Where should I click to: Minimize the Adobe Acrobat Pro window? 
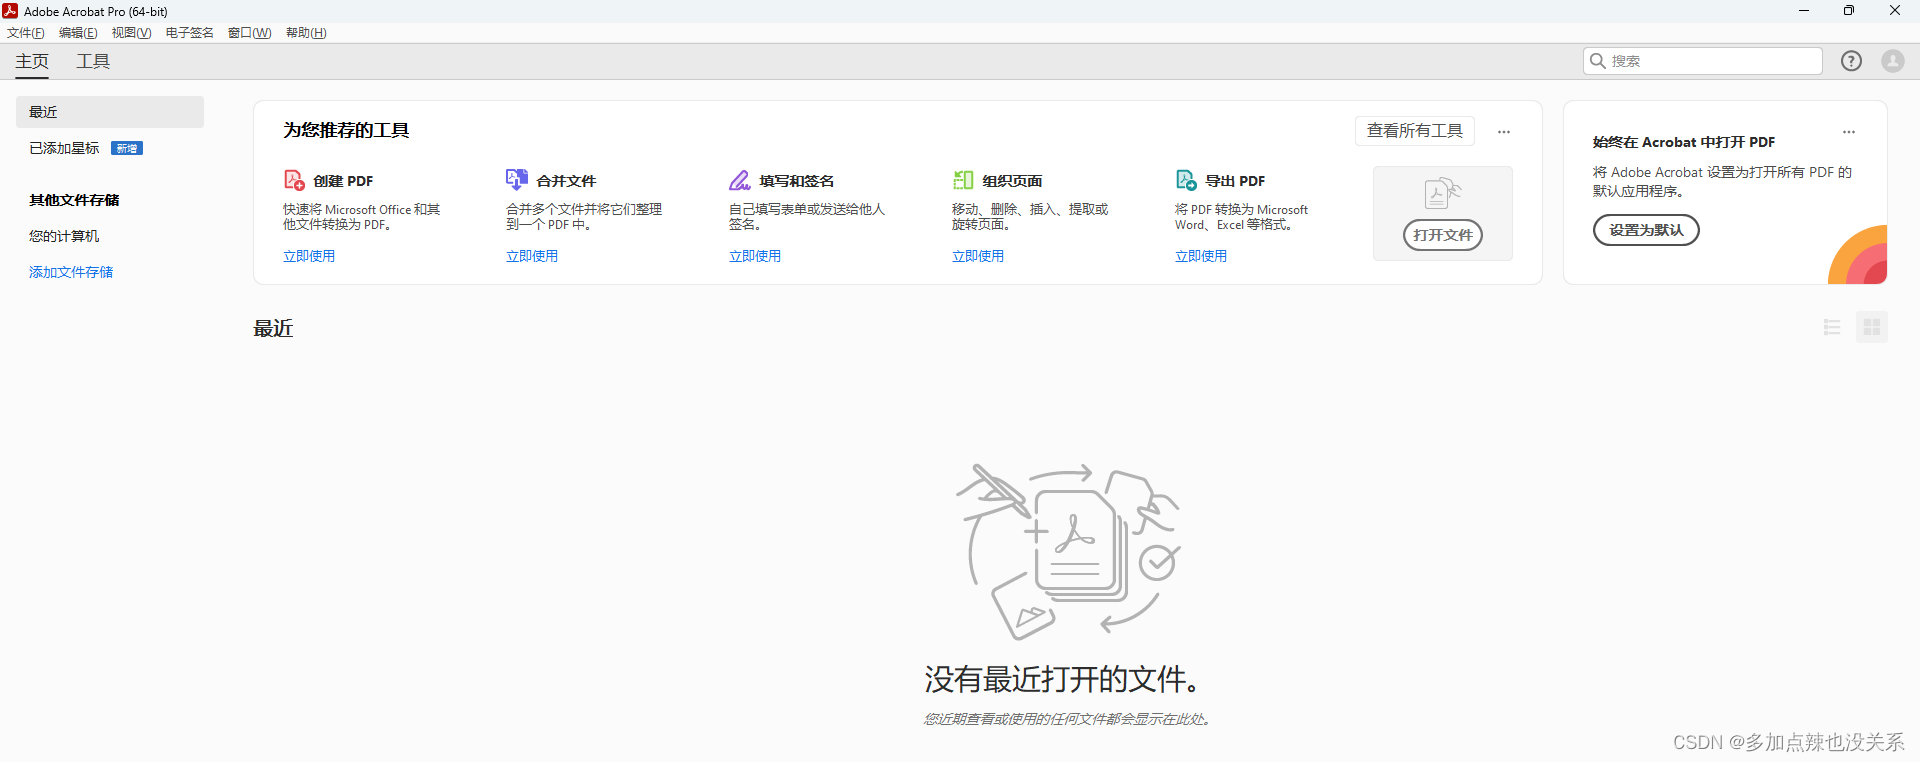point(1804,11)
